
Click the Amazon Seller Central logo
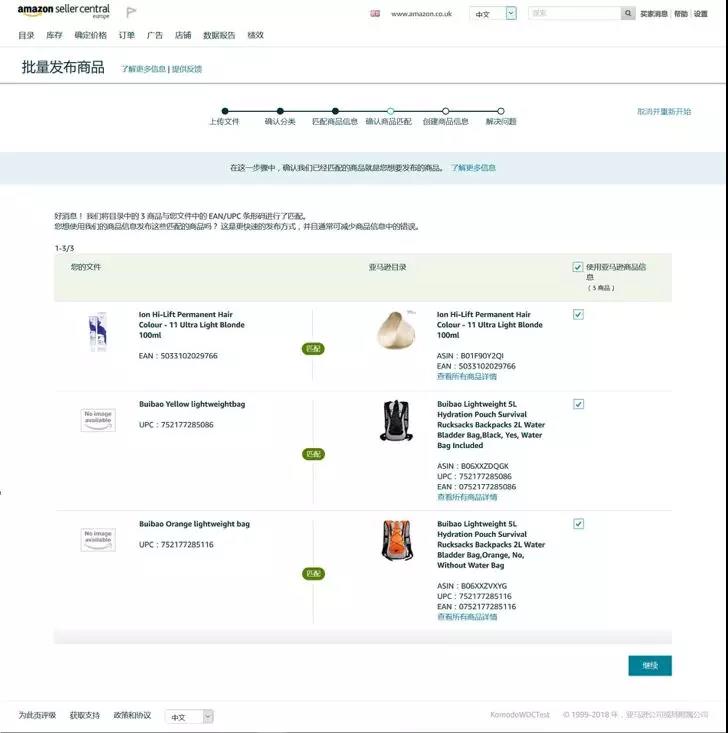(x=64, y=11)
